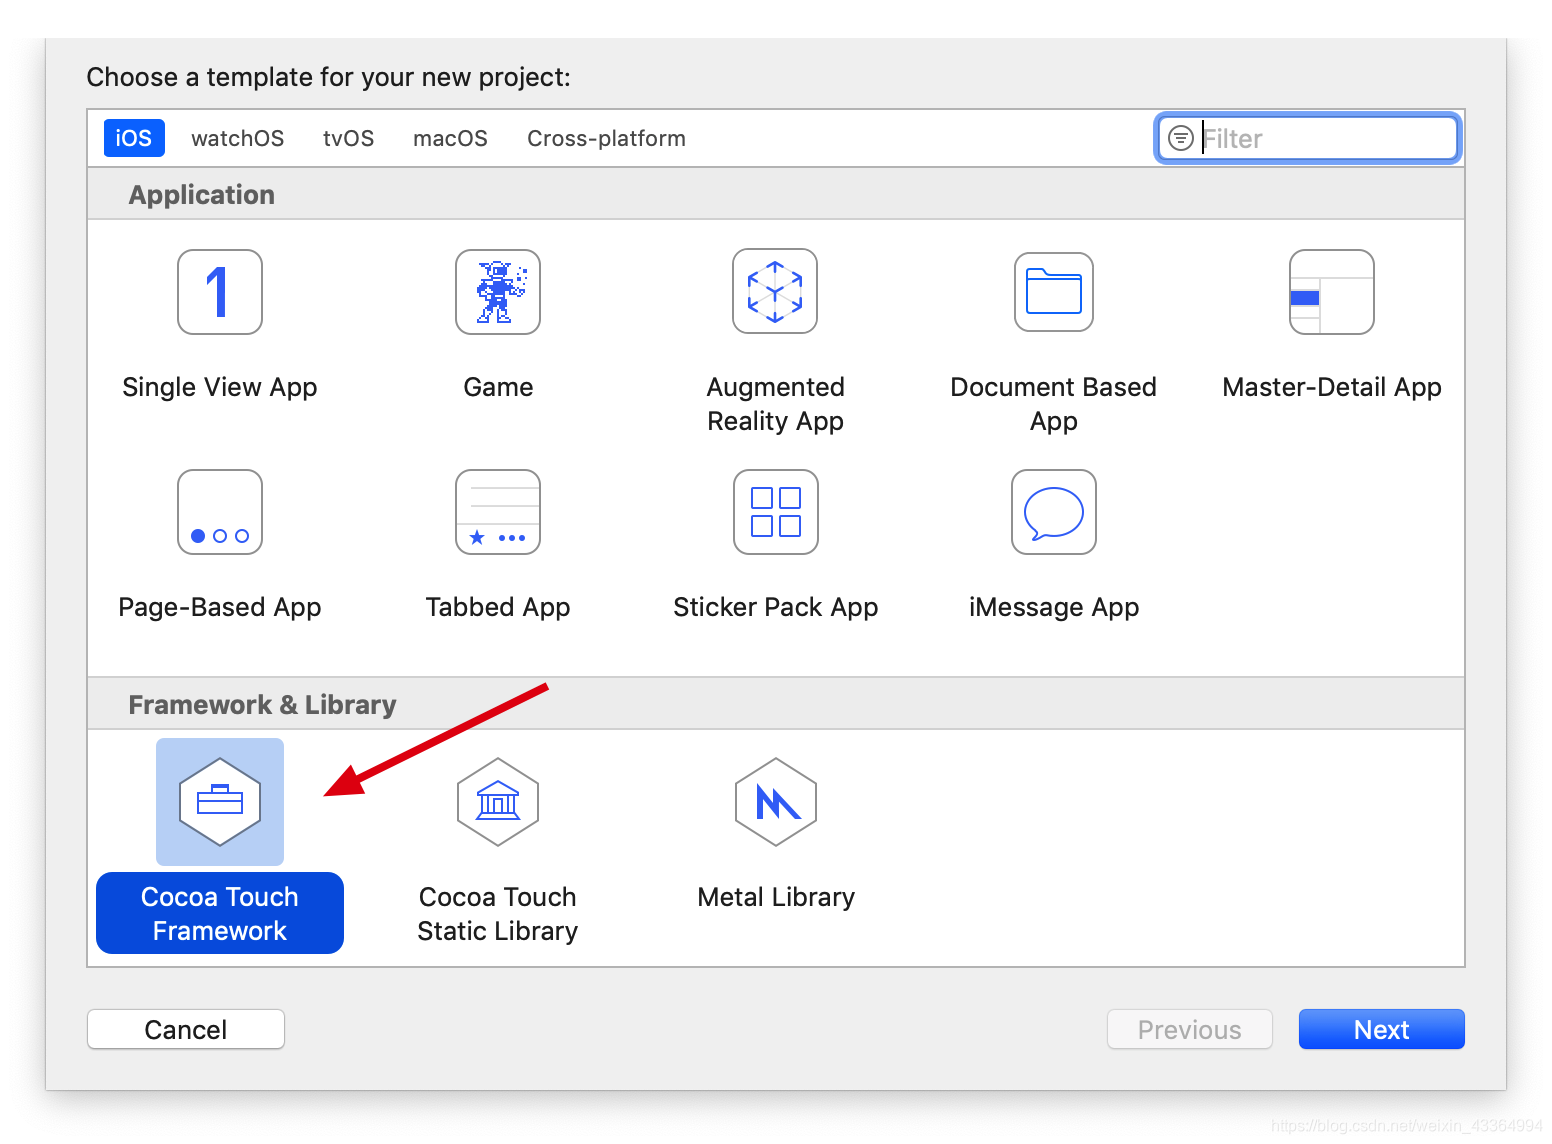
Task: Choose the Page-Based App icon
Action: tap(220, 512)
